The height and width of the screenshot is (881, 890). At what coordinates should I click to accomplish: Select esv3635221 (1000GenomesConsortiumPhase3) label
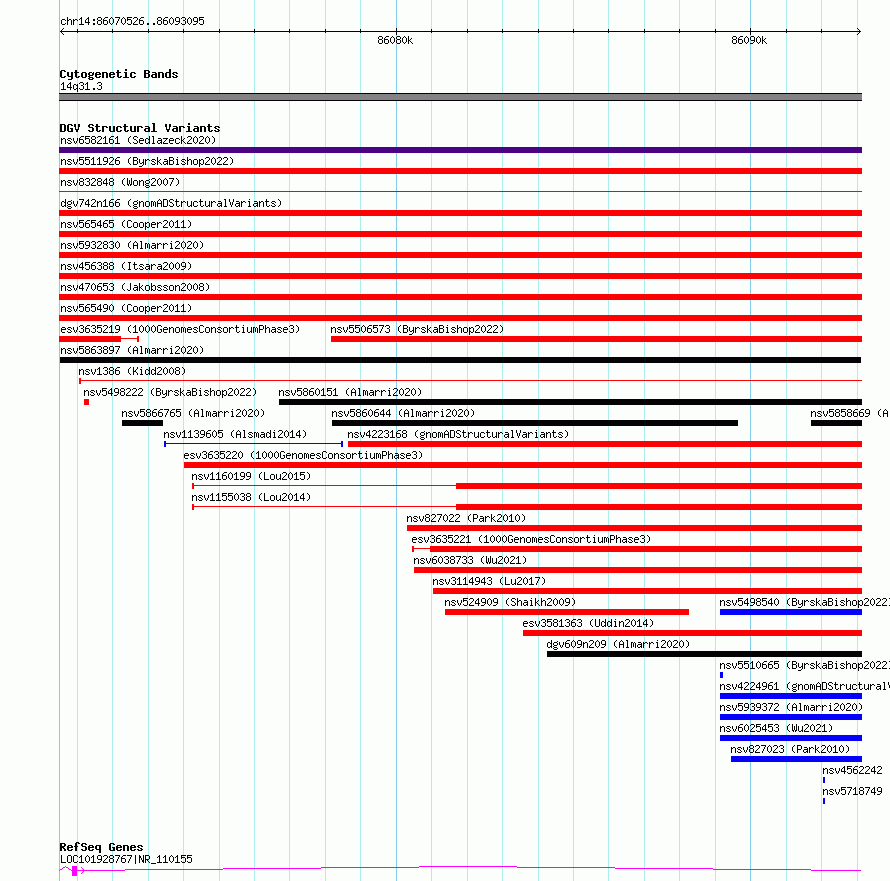[531, 539]
